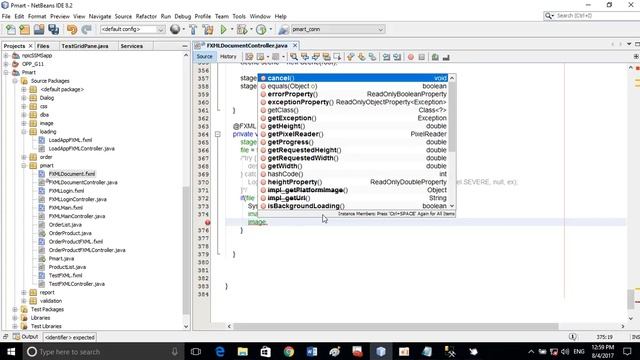Click the Uncomment icon in the editor toolbar

click(446, 57)
